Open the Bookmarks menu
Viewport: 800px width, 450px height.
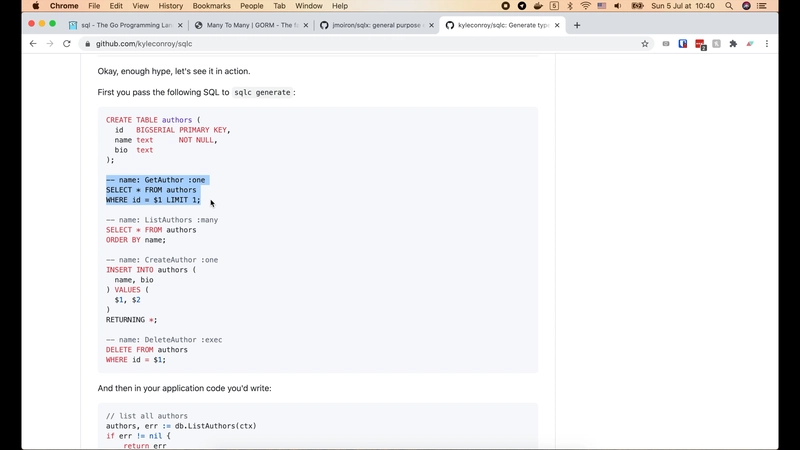click(x=211, y=6)
